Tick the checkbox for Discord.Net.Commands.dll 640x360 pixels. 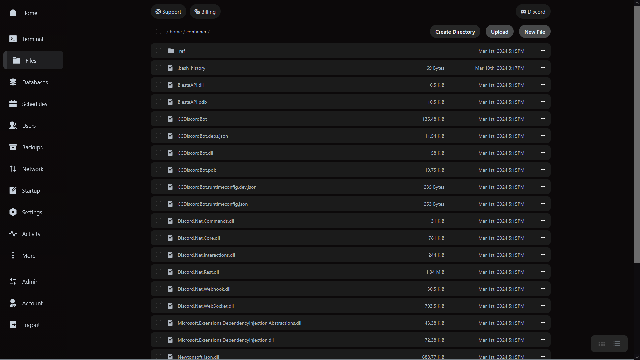[158, 221]
